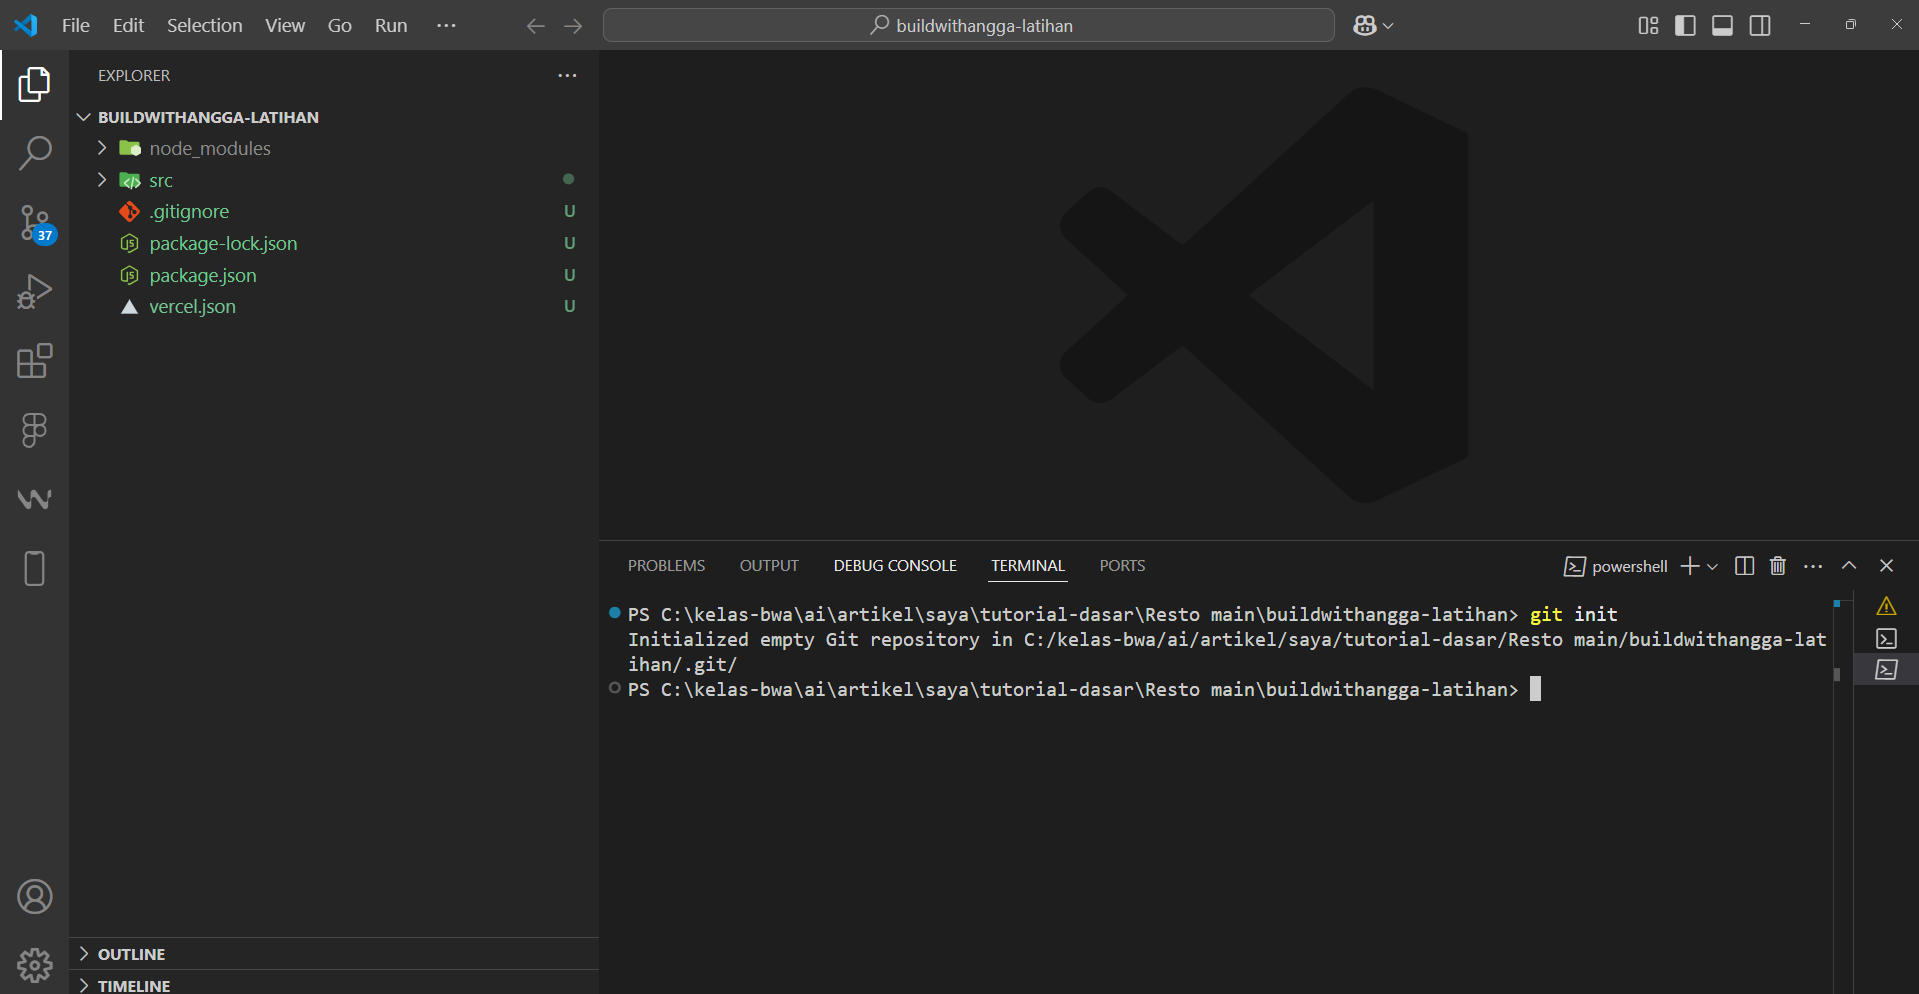Go forward with the right arrow
This screenshot has height=994, width=1919.
[573, 26]
